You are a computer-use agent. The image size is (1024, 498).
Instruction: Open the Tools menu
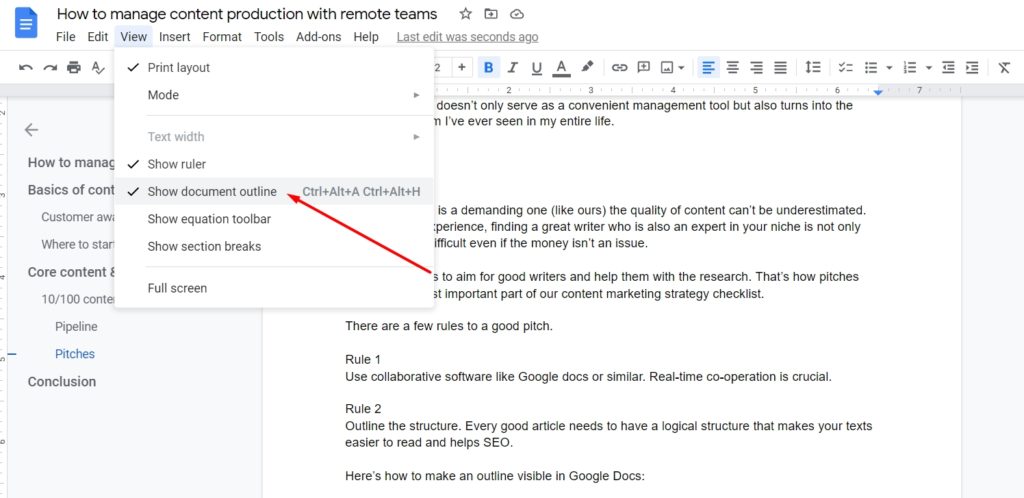tap(269, 37)
